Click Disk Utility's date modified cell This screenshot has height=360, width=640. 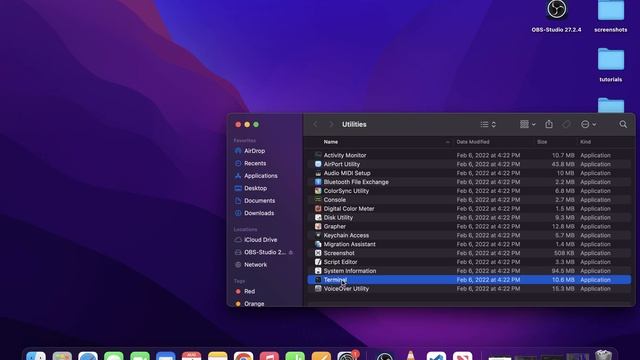[x=488, y=218]
